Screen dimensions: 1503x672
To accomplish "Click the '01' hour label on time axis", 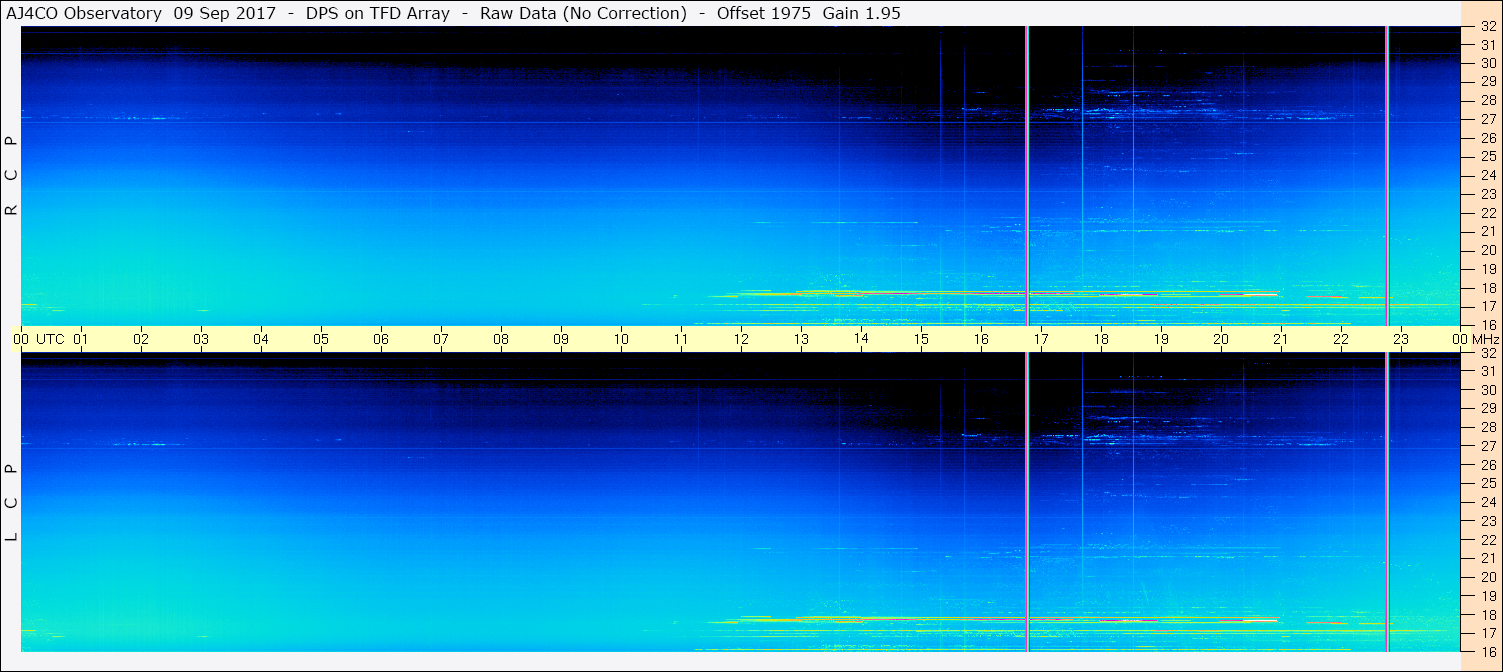I will tap(81, 339).
